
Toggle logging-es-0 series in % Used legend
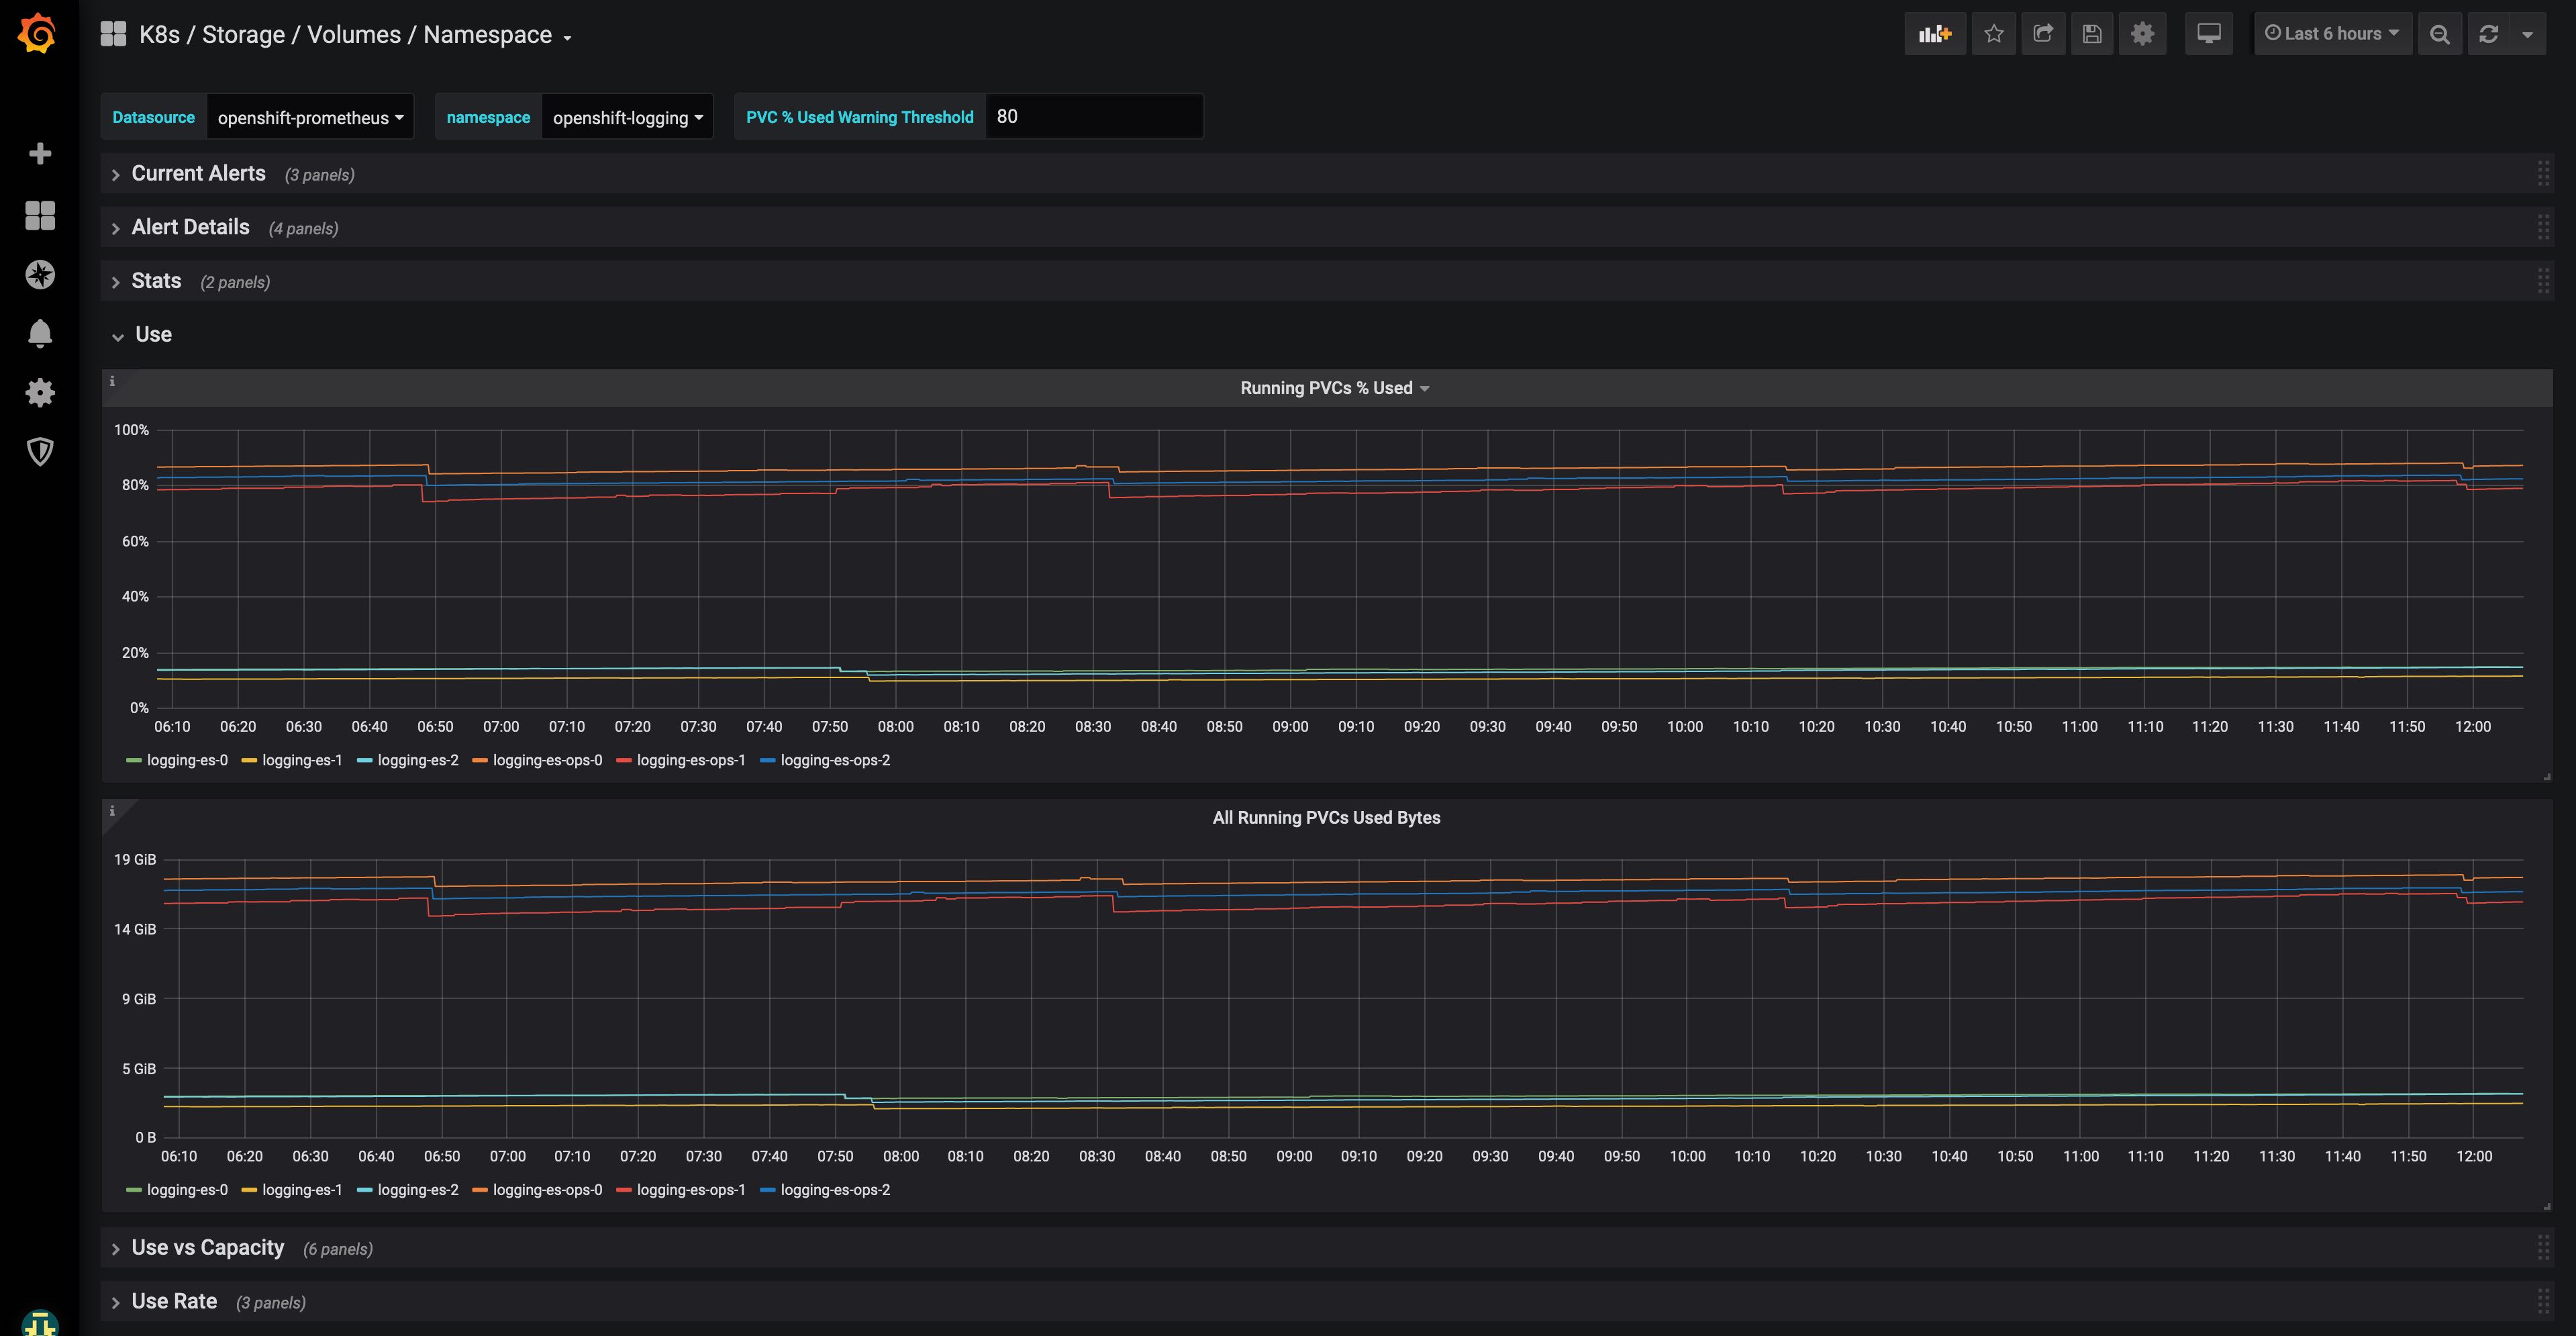pos(186,760)
